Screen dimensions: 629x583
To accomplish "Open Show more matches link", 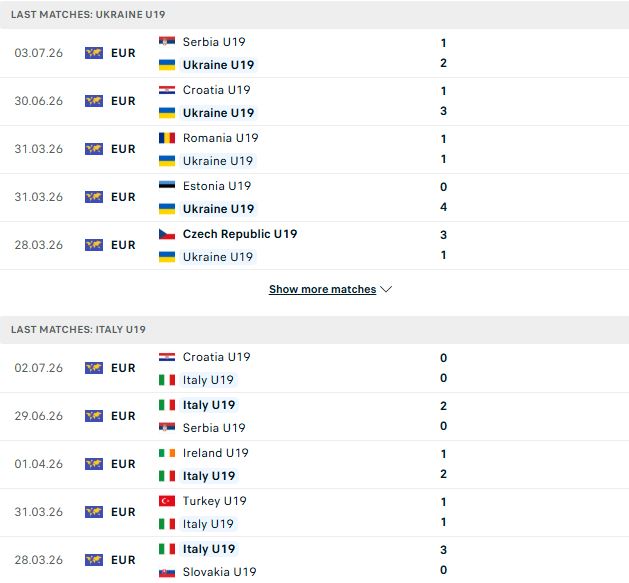I will click(323, 289).
